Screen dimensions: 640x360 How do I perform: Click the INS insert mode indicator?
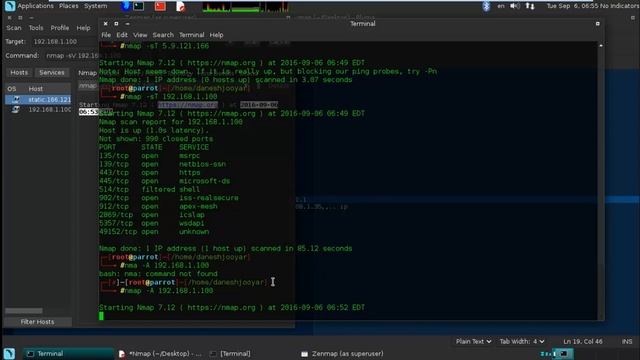(x=627, y=341)
